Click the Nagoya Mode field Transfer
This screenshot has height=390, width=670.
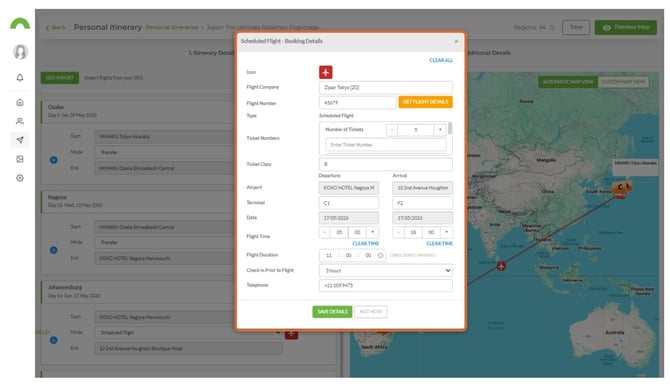click(165, 243)
